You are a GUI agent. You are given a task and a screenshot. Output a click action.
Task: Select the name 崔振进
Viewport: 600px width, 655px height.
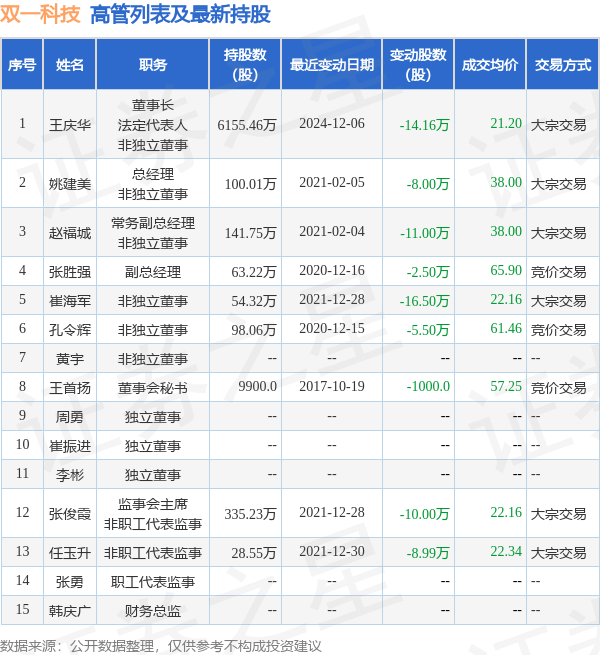[70, 446]
